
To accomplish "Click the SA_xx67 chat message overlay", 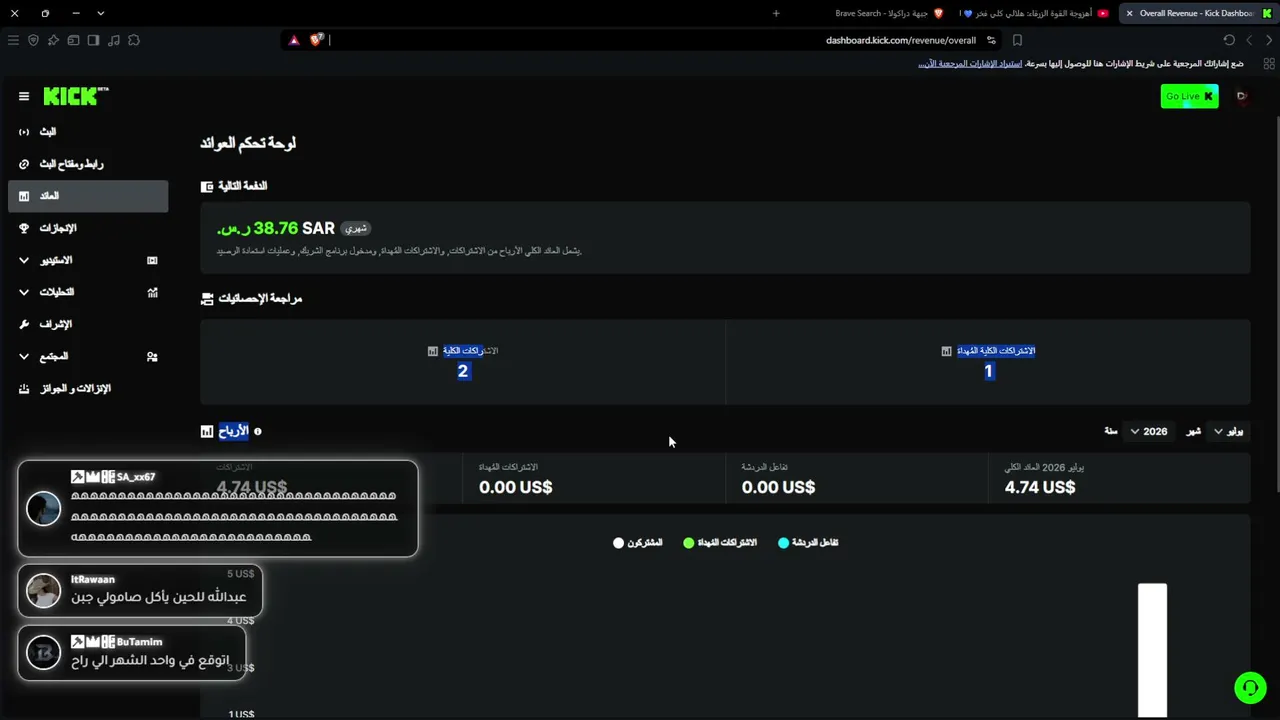I will click(x=218, y=508).
